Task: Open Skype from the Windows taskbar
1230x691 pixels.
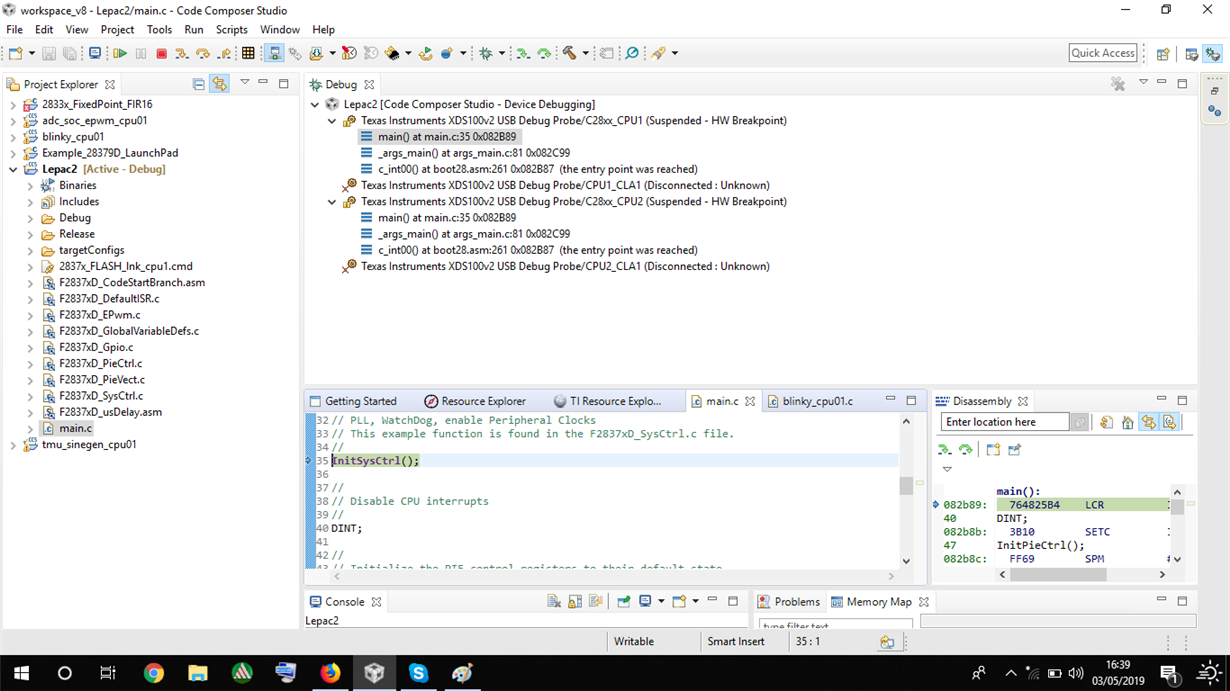Action: click(418, 673)
